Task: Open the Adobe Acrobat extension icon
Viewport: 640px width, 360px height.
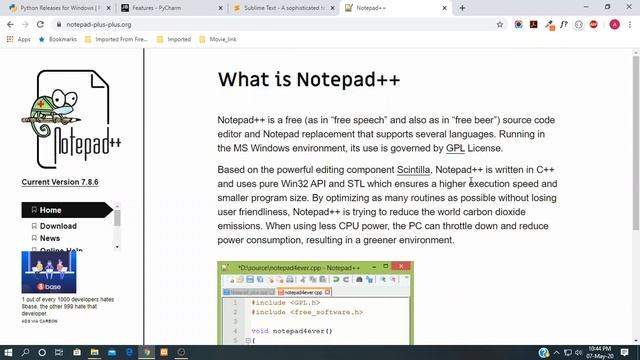Action: pyautogui.click(x=533, y=24)
